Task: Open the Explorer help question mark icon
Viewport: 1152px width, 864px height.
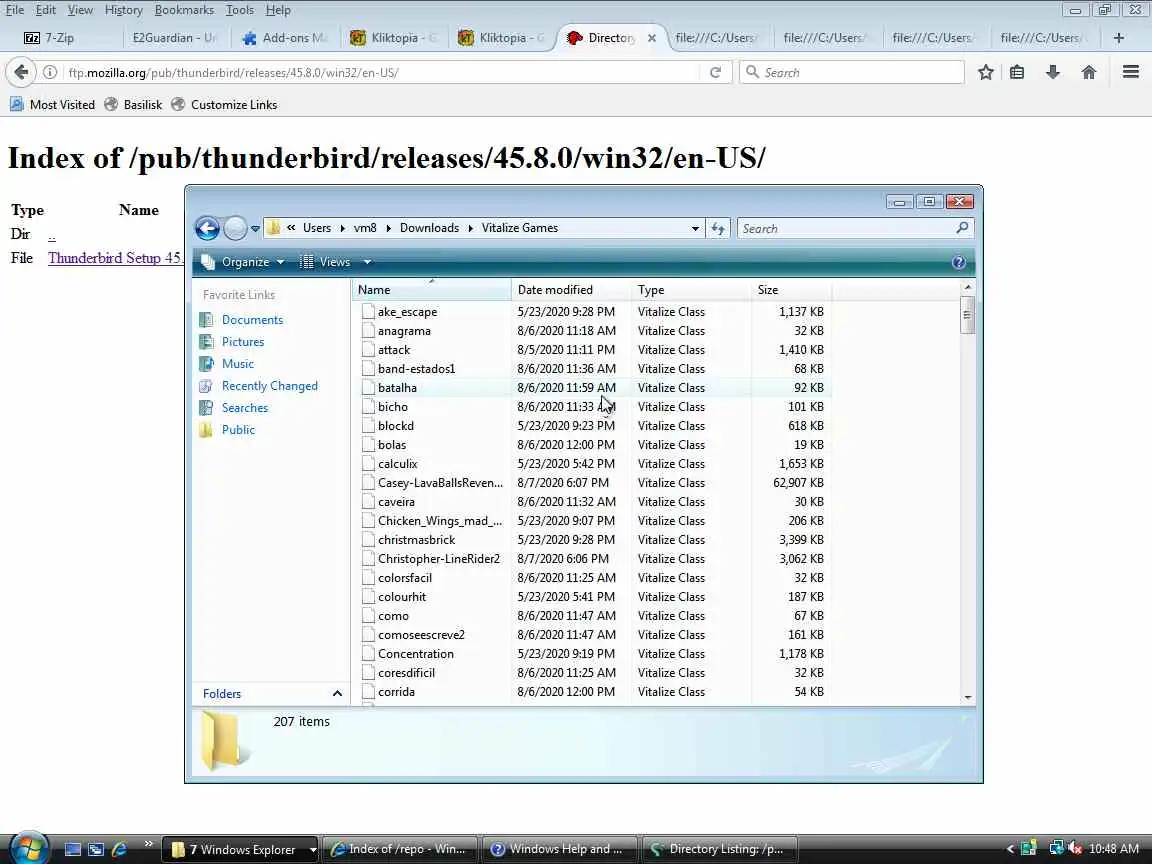Action: pyautogui.click(x=958, y=262)
